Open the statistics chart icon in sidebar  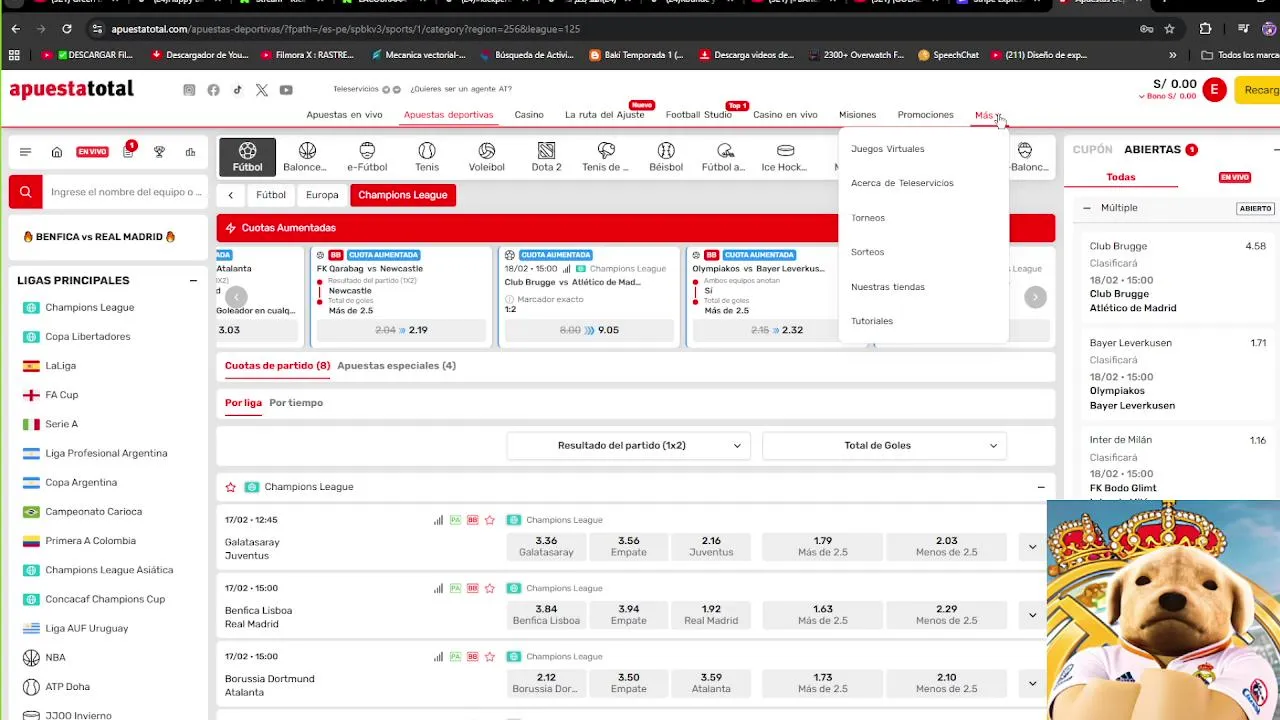[190, 152]
